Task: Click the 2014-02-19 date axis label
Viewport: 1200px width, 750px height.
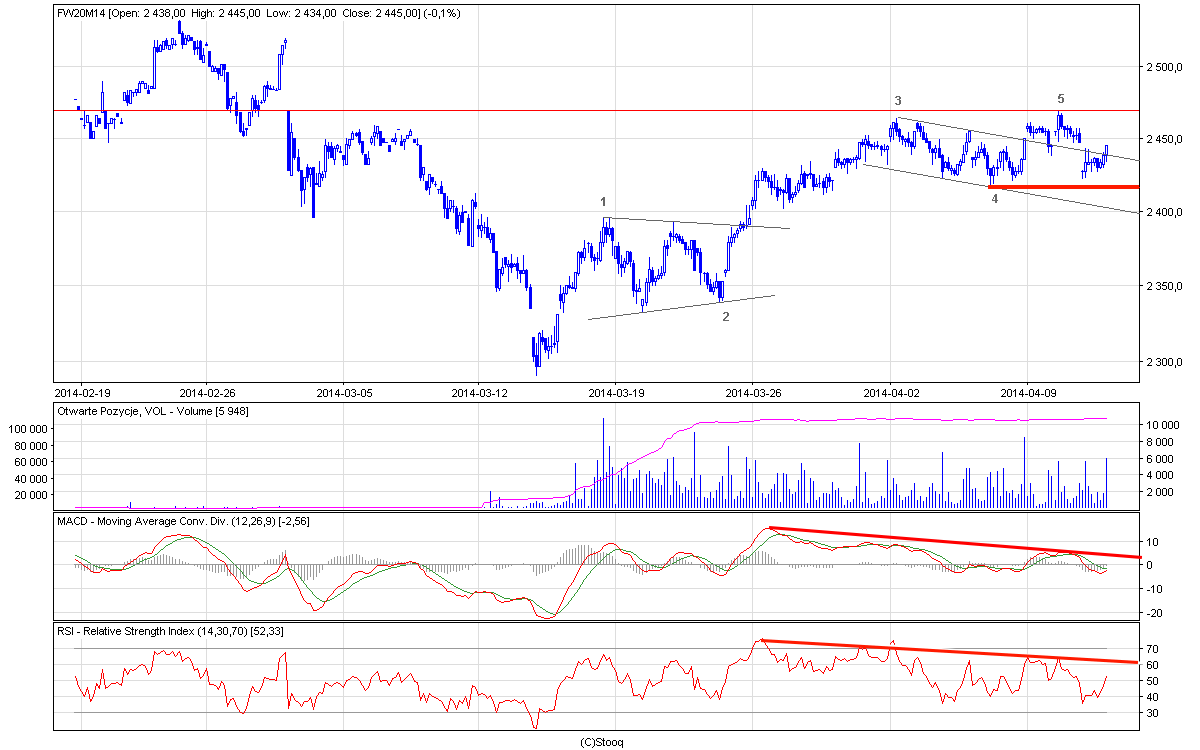Action: (x=81, y=392)
